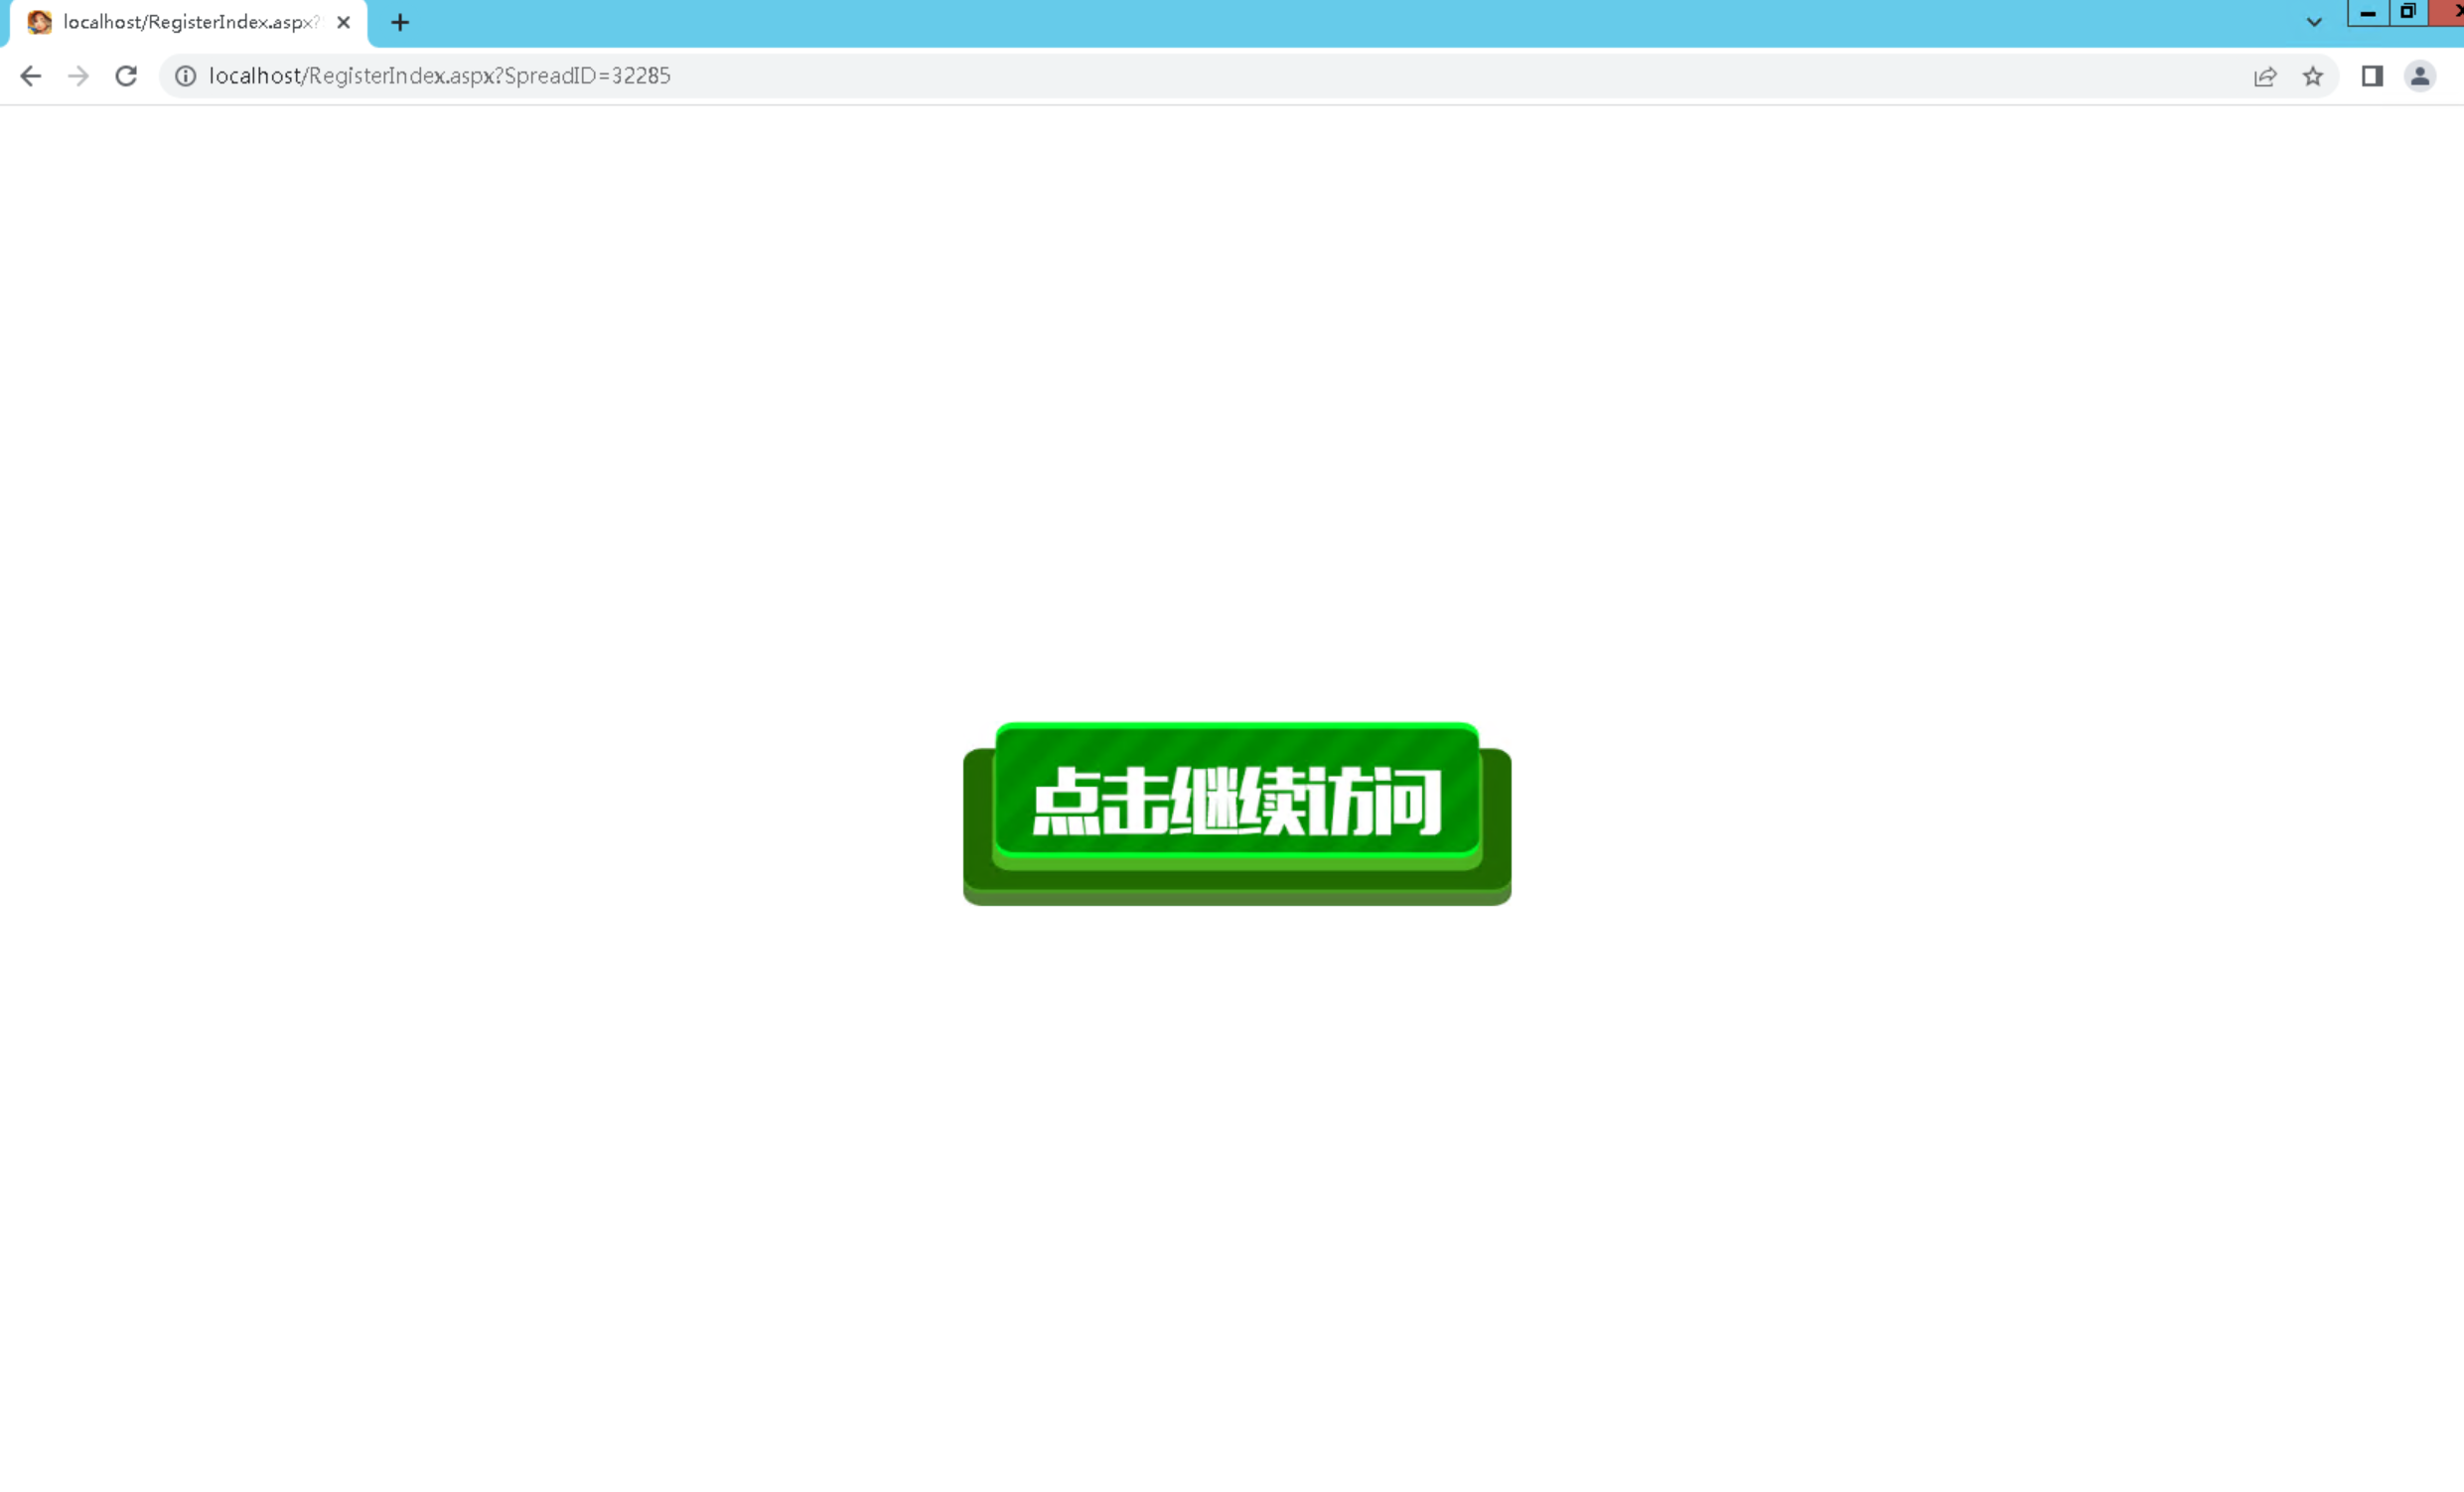Screen dimensions: 2464x1492
Task: Click the green 点击继续访问 button
Action: (x=1237, y=813)
